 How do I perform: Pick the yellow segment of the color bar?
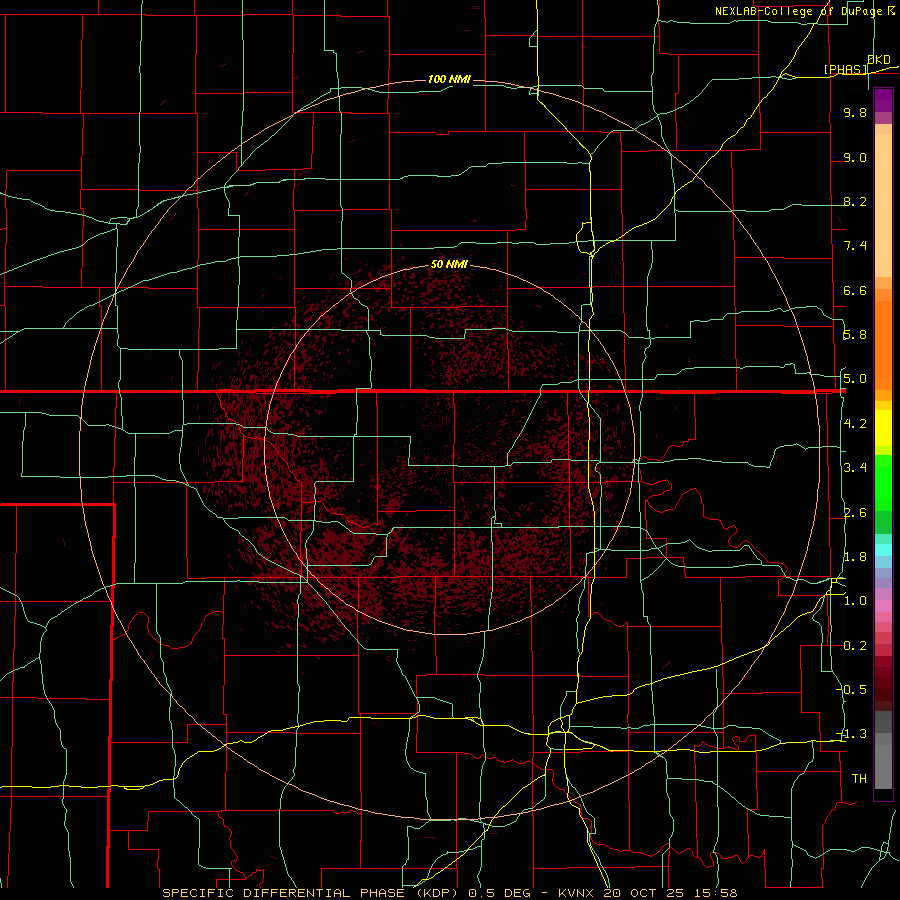pyautogui.click(x=883, y=428)
